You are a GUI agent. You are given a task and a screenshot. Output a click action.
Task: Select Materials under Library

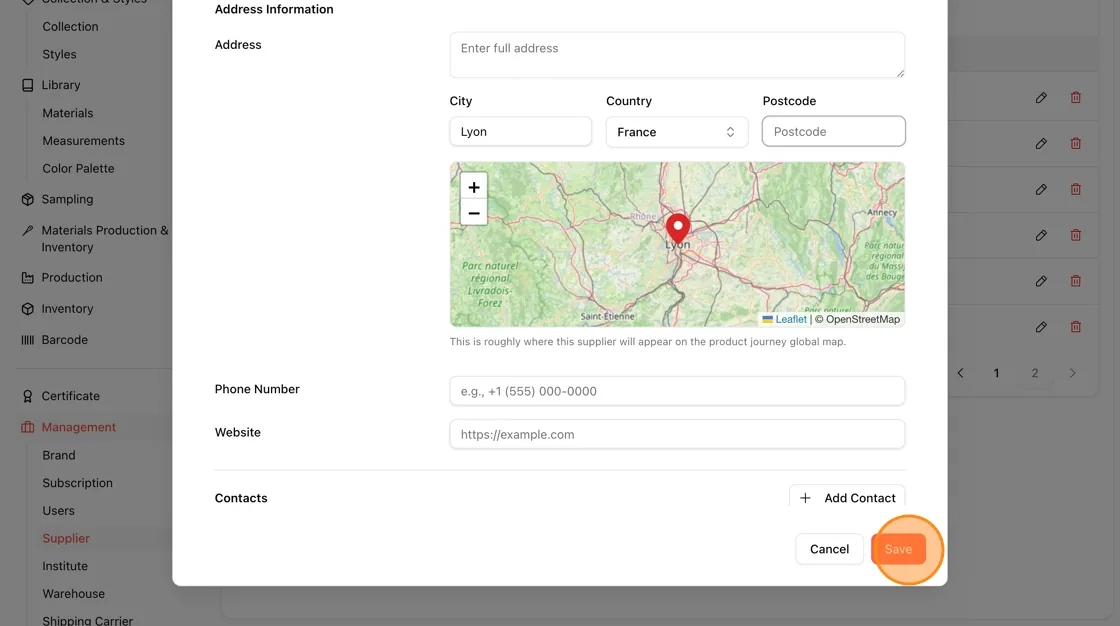[68, 113]
